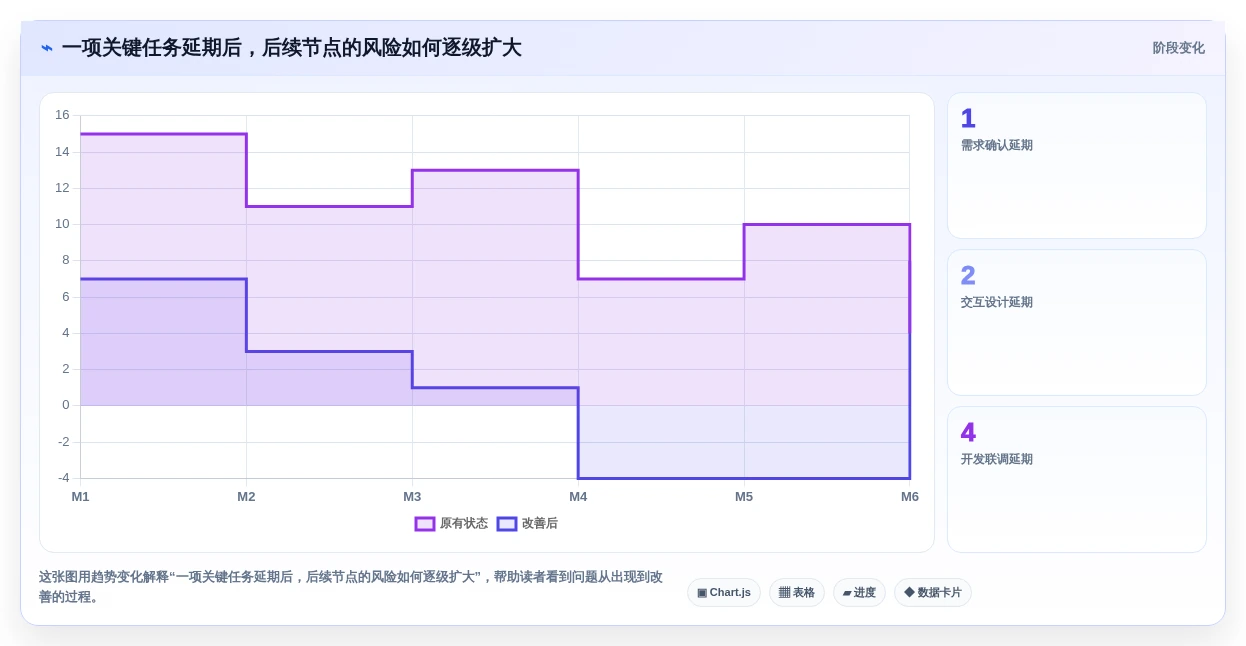Click the chart title heading text

291,48
